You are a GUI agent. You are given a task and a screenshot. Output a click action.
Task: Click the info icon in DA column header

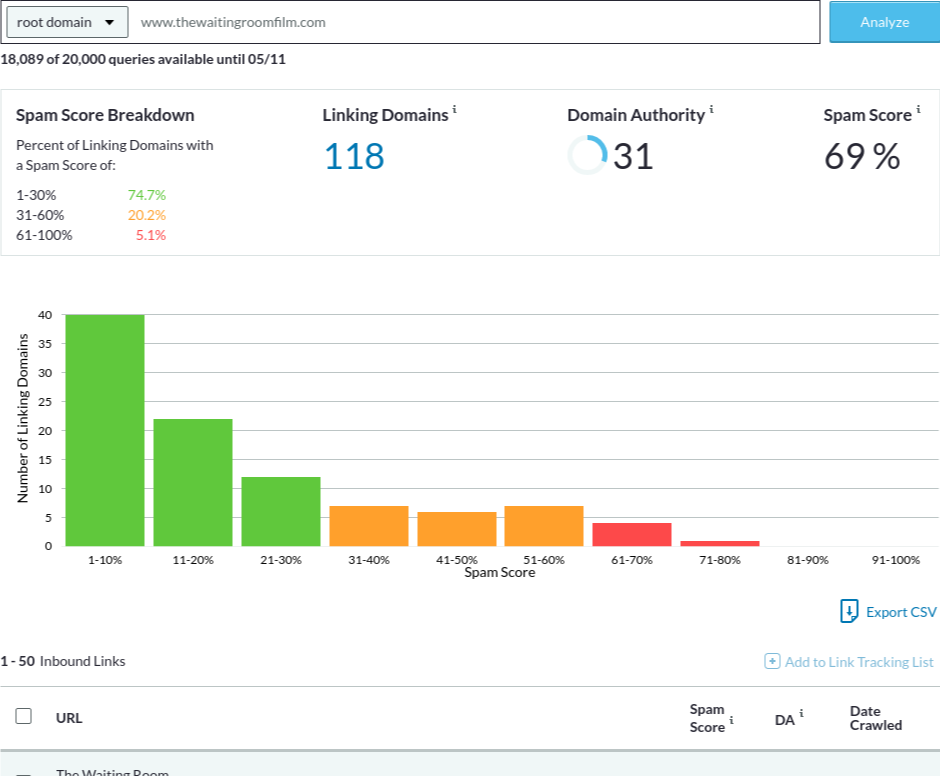[801, 714]
